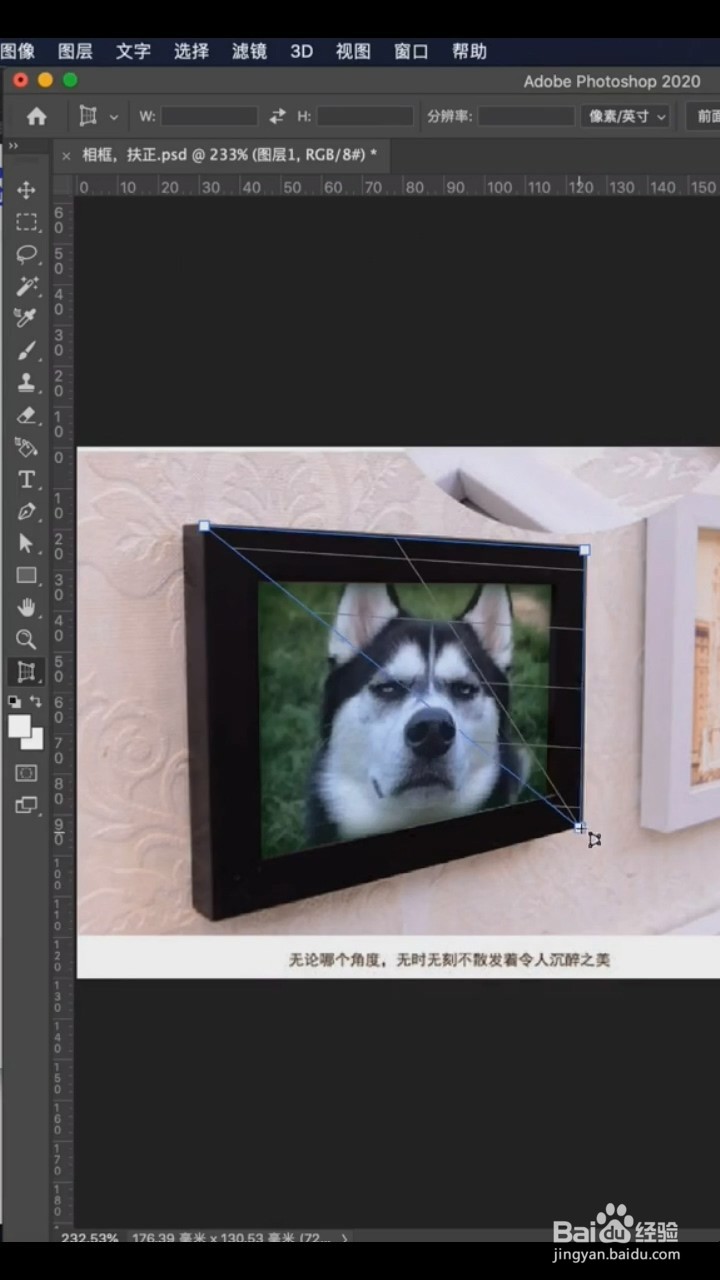Screen dimensions: 720x1280
Task: Maximize the Photoshop window with green button
Action: 70,80
